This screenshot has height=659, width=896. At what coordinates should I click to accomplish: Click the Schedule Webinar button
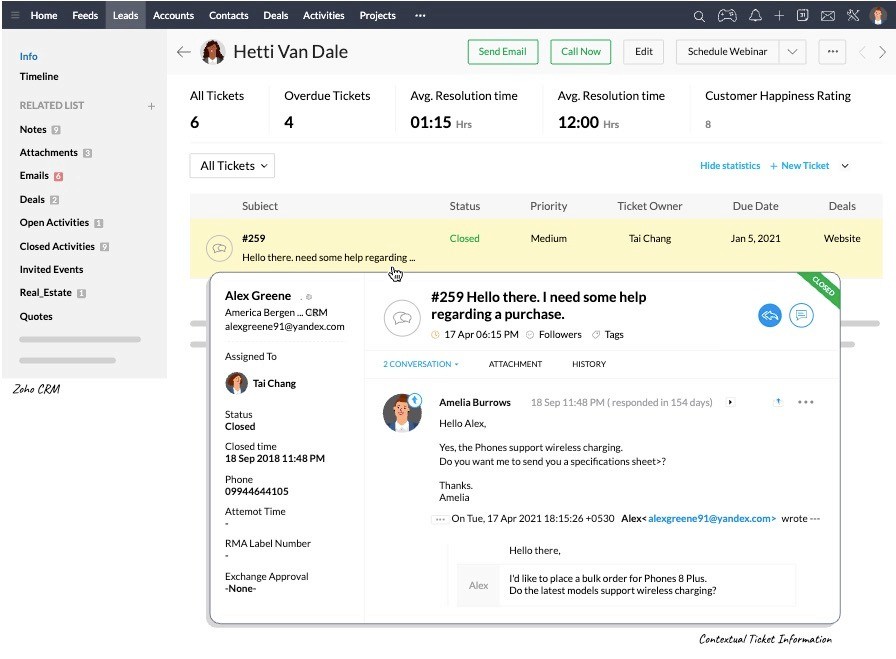(x=727, y=52)
